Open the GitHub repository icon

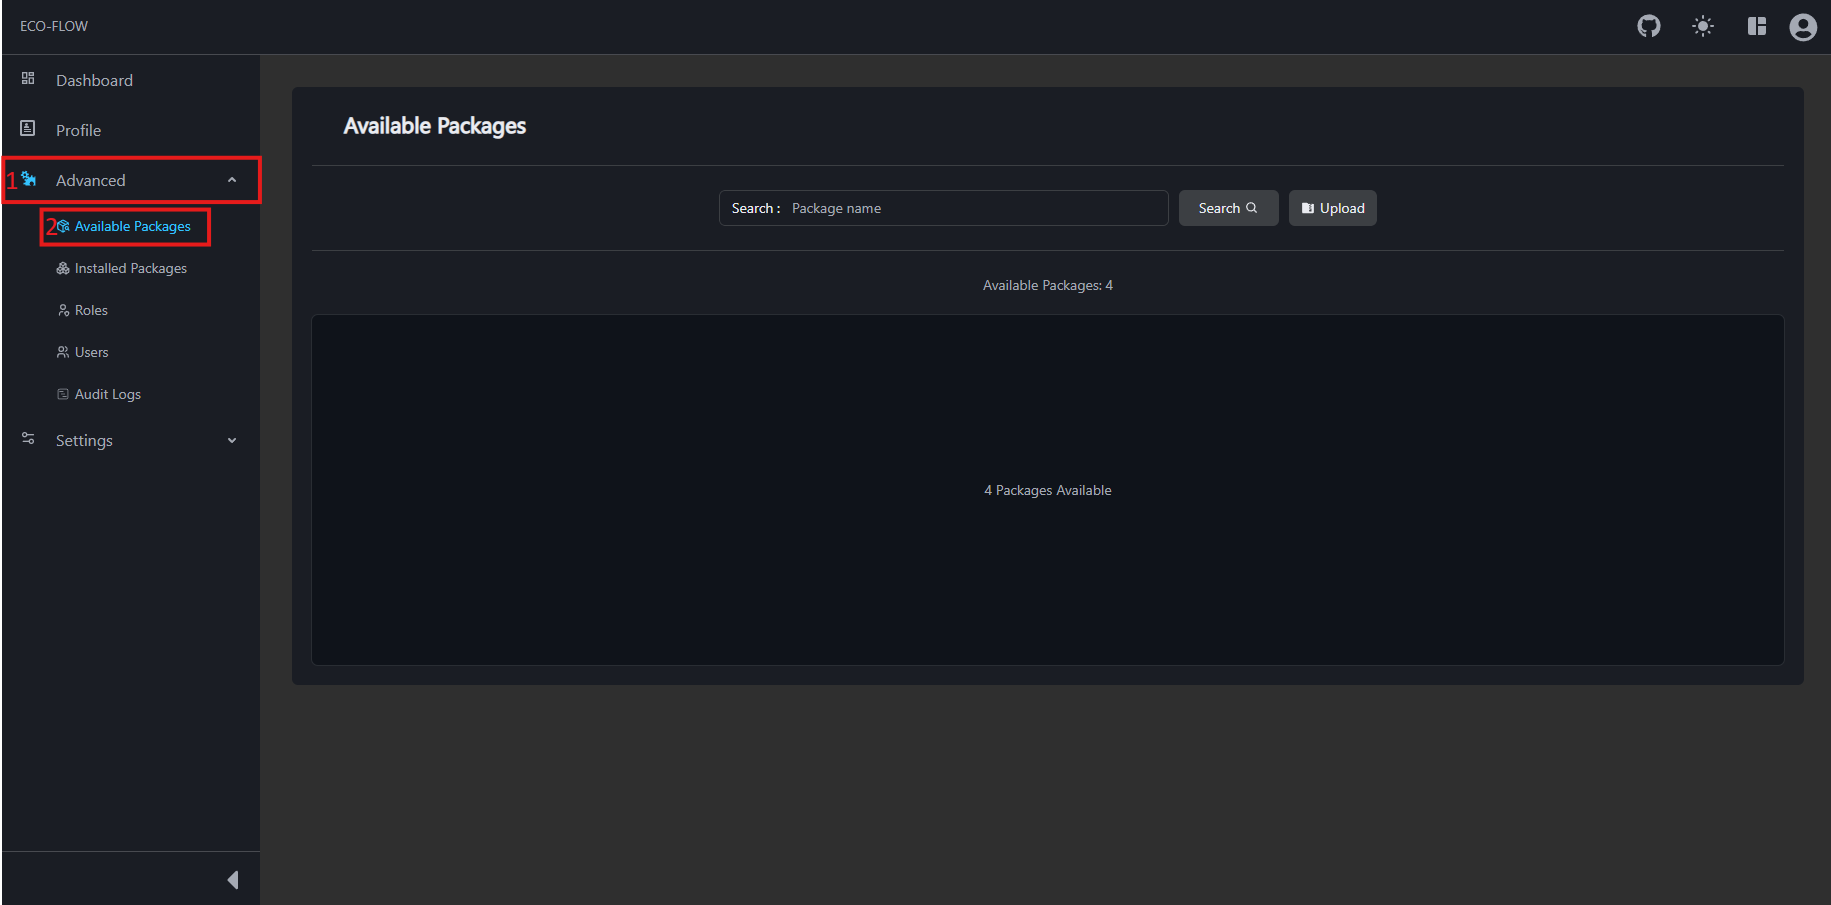pos(1648,26)
